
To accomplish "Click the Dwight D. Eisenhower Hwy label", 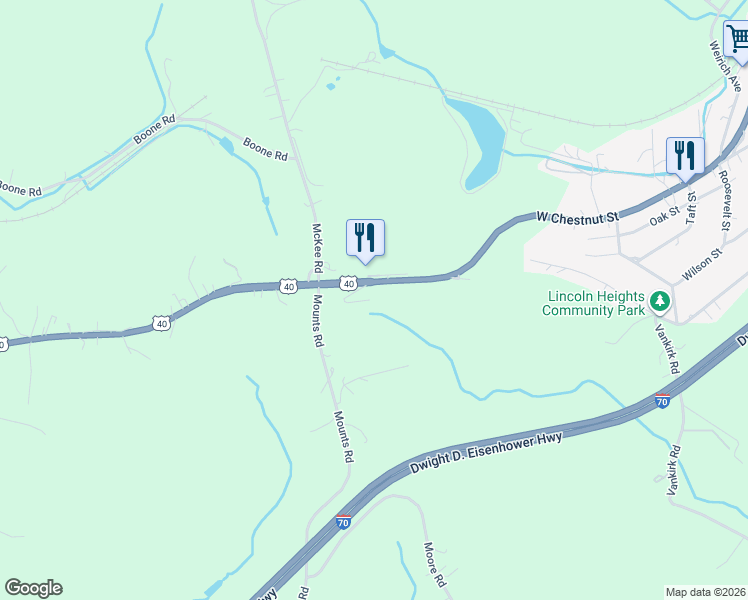I will (x=487, y=452).
